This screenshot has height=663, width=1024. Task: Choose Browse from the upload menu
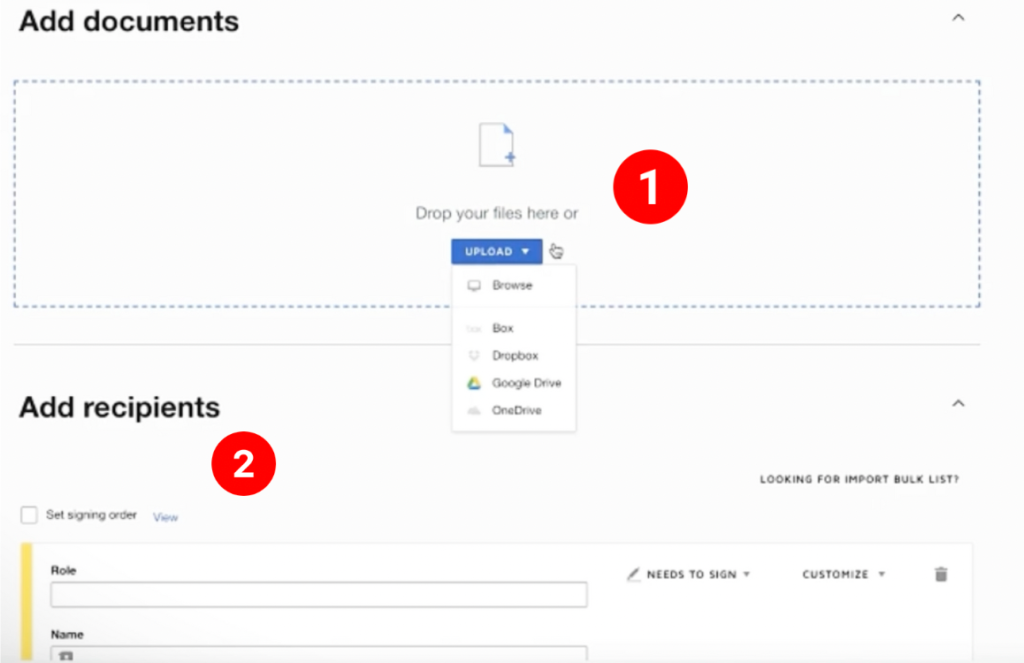[513, 285]
